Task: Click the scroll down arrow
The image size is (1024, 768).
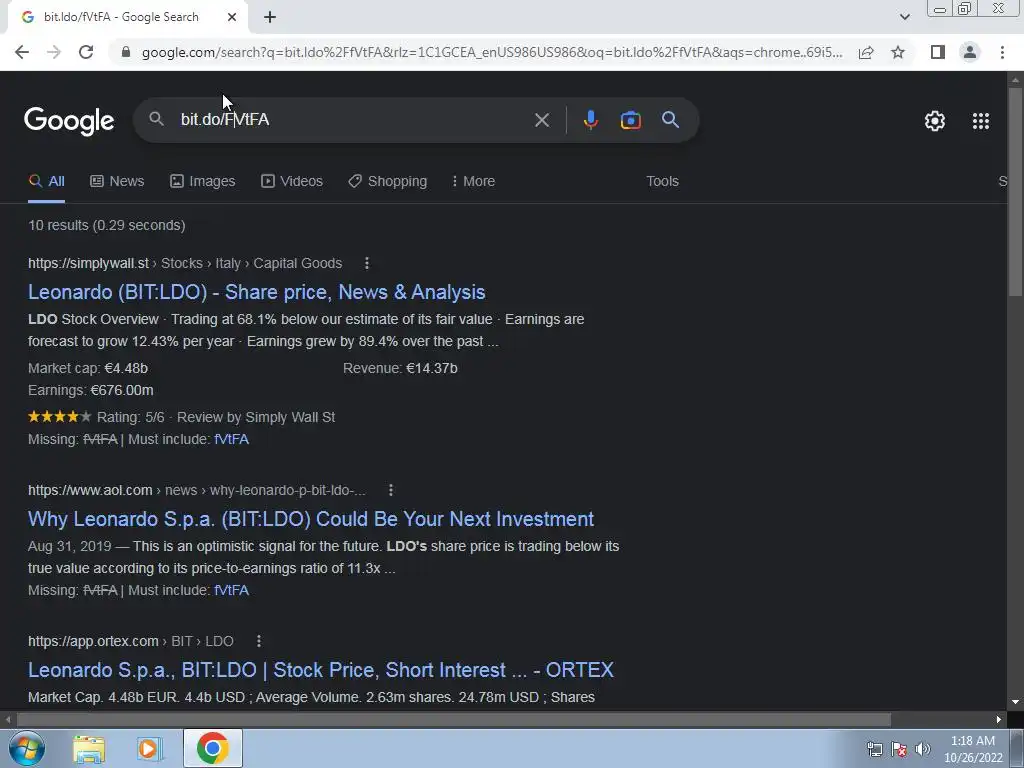Action: point(1015,702)
